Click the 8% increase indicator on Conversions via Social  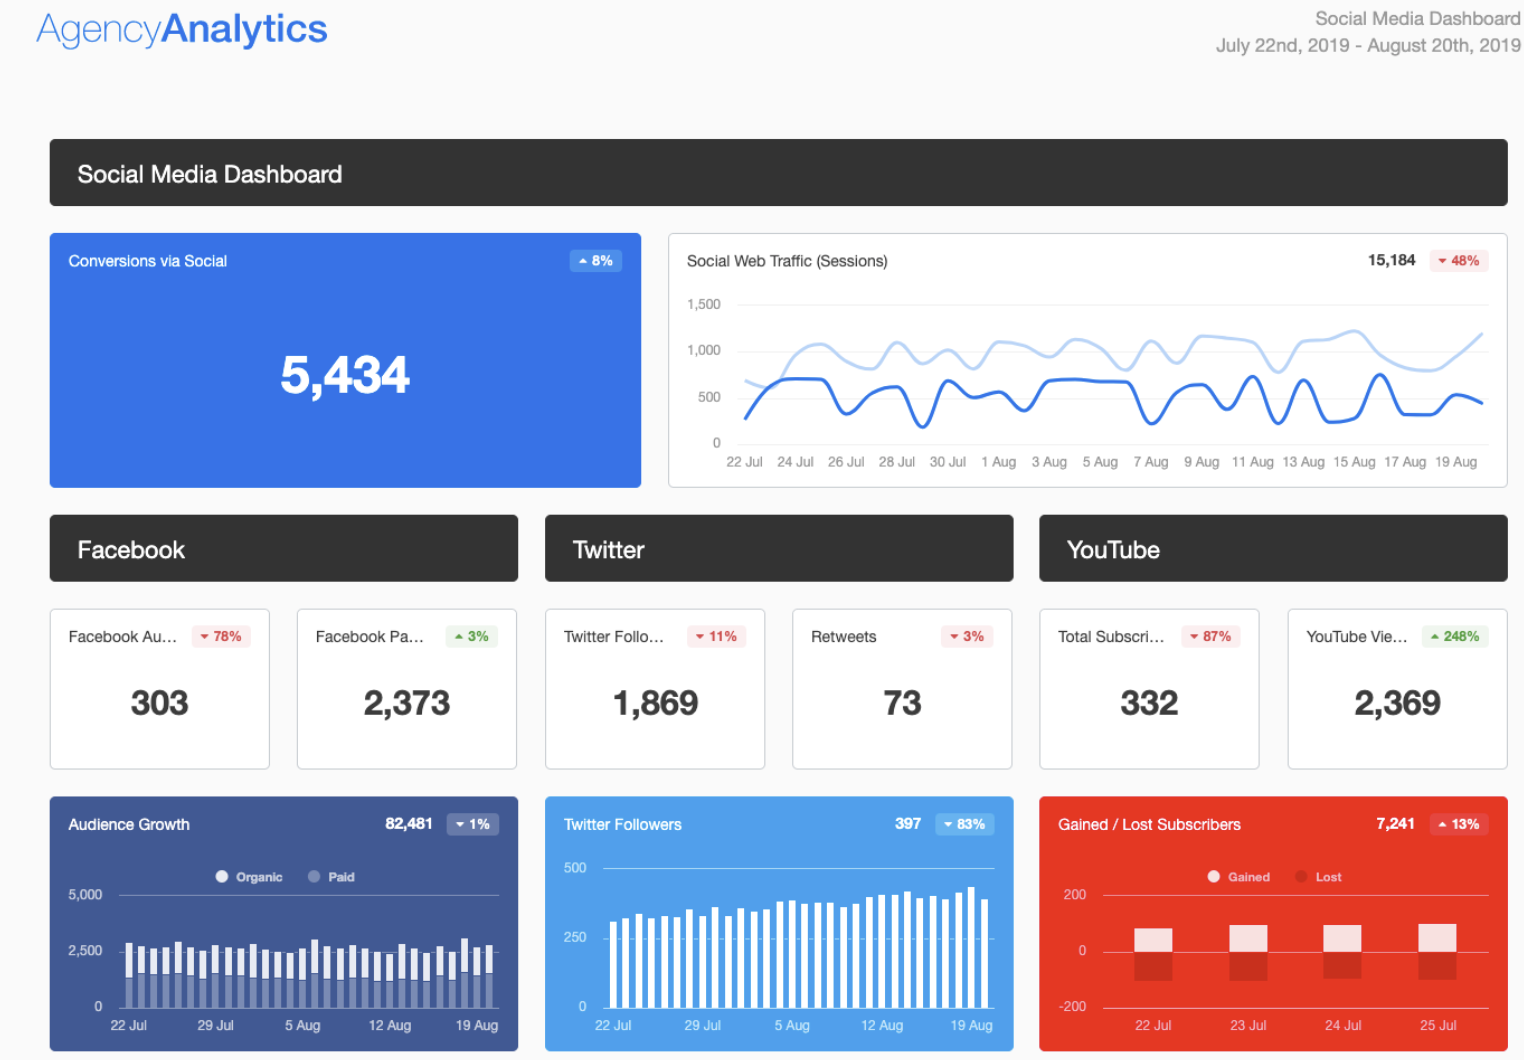coord(595,260)
